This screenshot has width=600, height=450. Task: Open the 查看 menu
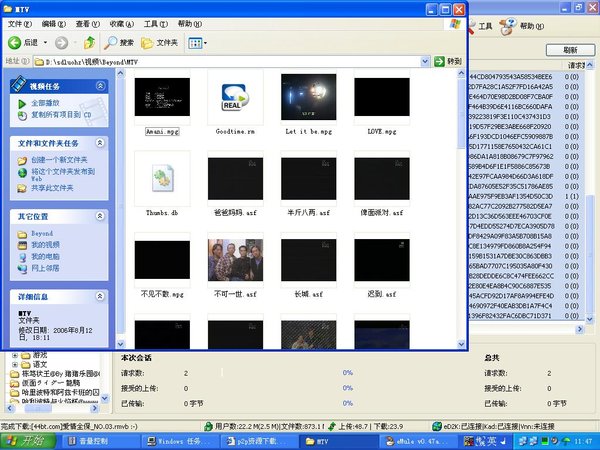tap(88, 24)
